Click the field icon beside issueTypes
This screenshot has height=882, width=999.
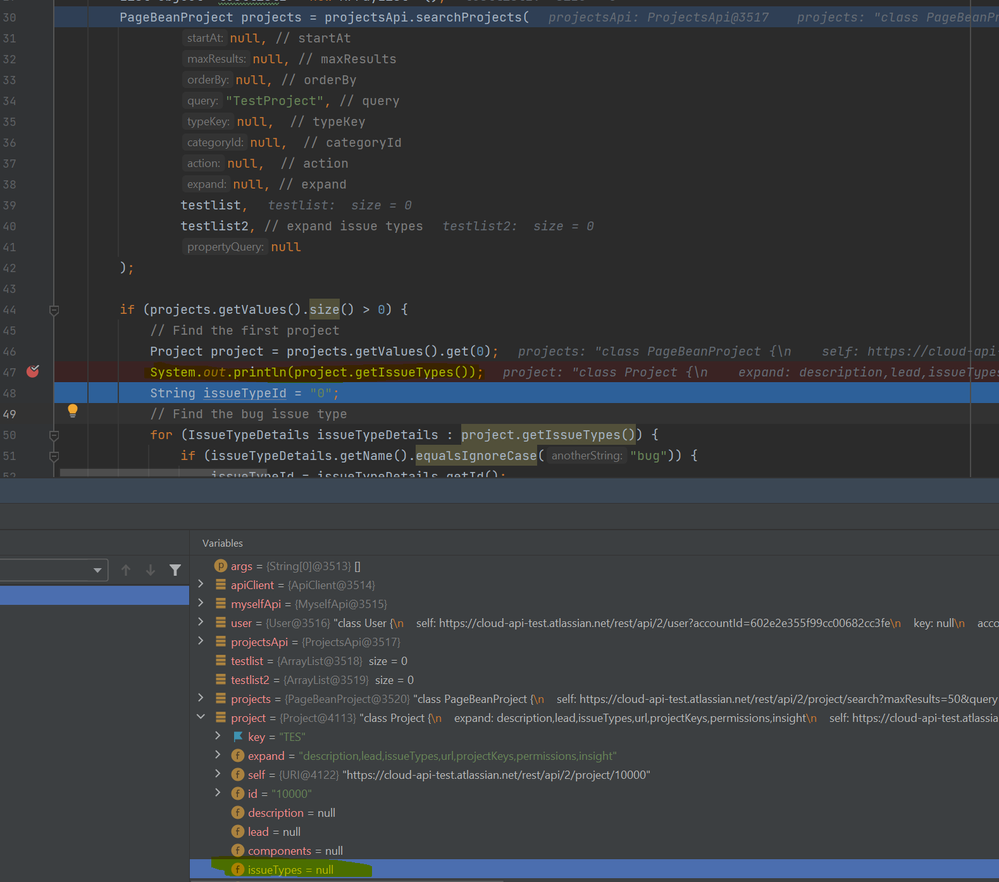pyautogui.click(x=238, y=869)
